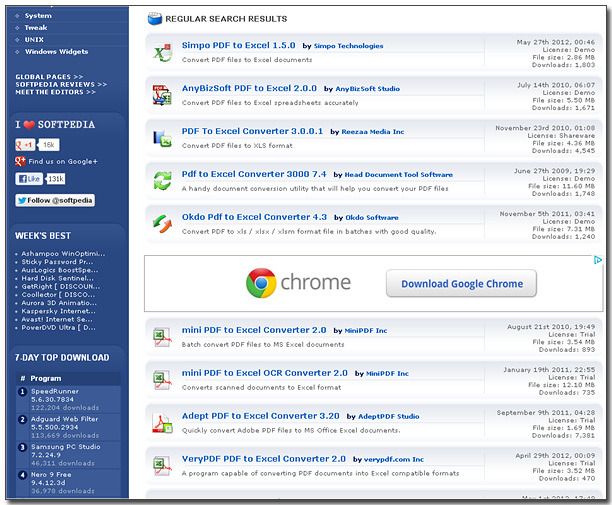Click the 131k Facebook like count bubble
This screenshot has width=612, height=505.
click(55, 179)
